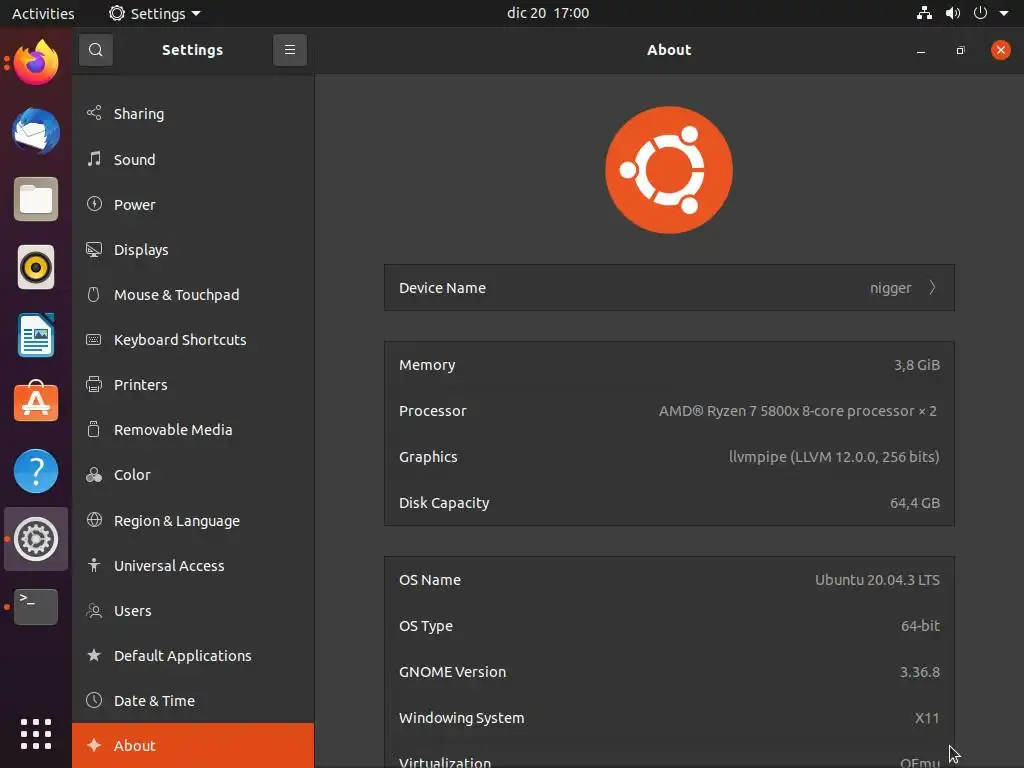Click the Ubuntu logo image

pos(669,170)
